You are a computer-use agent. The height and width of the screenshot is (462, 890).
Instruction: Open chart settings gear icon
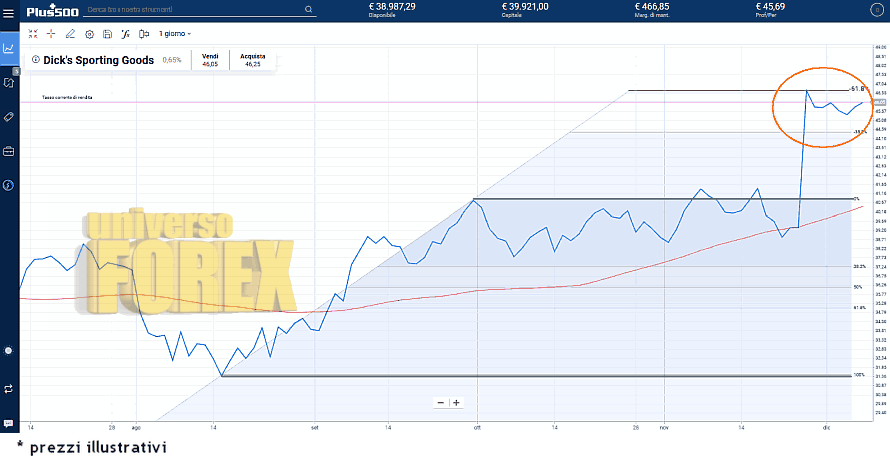tap(89, 33)
